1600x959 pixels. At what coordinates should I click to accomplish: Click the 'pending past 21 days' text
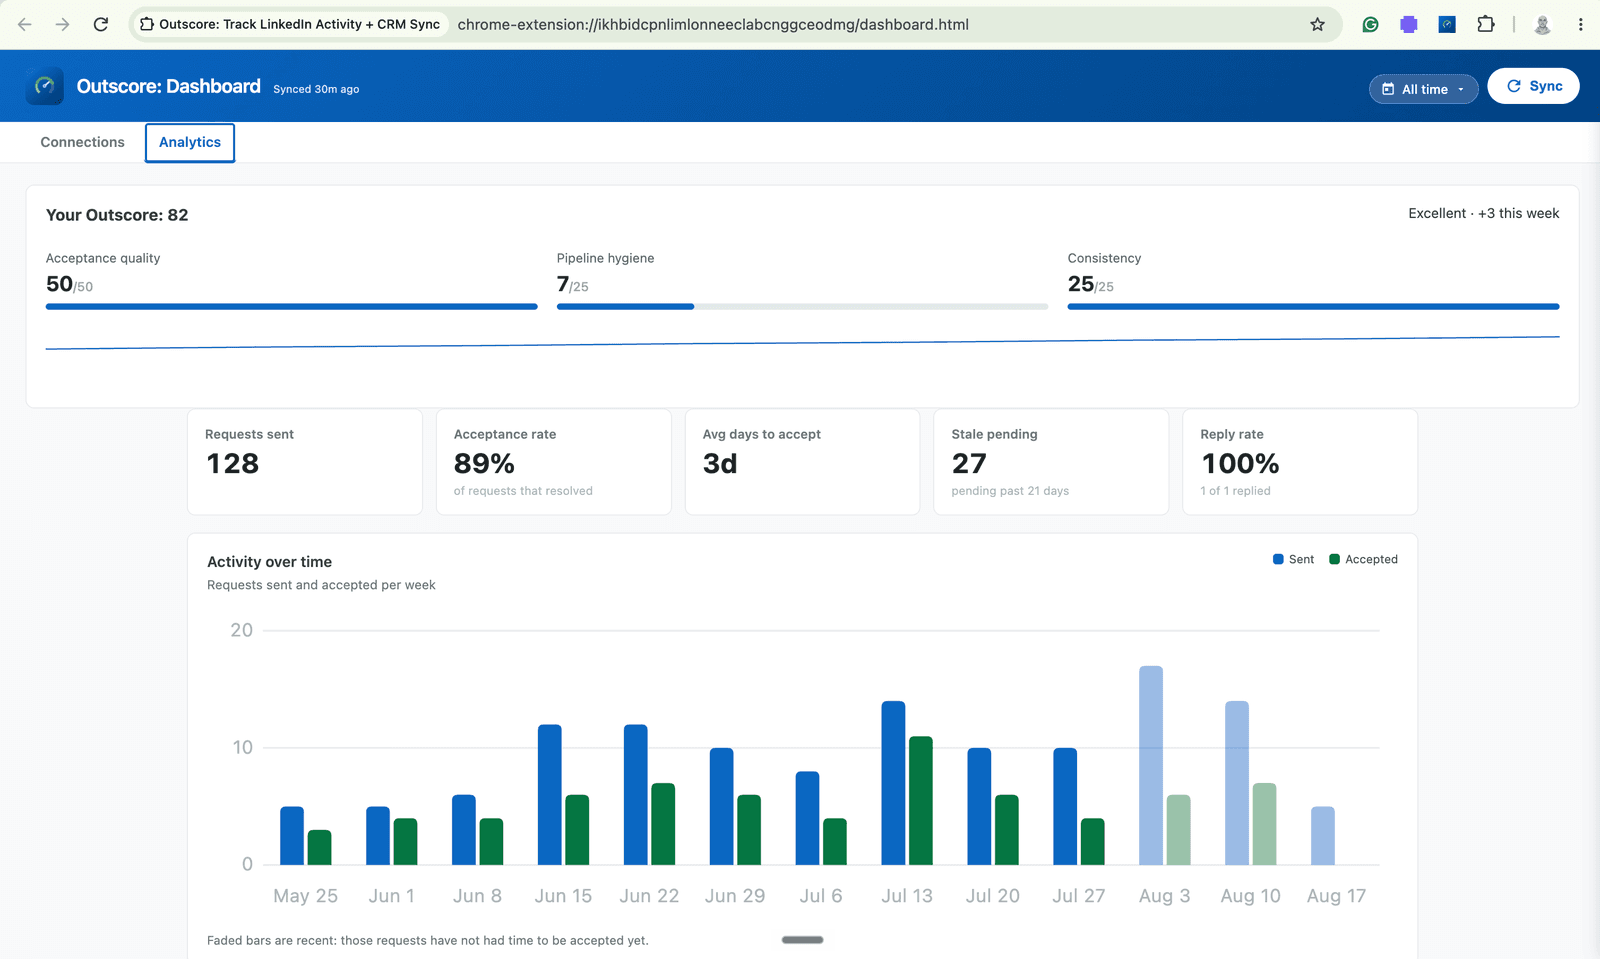point(1010,491)
